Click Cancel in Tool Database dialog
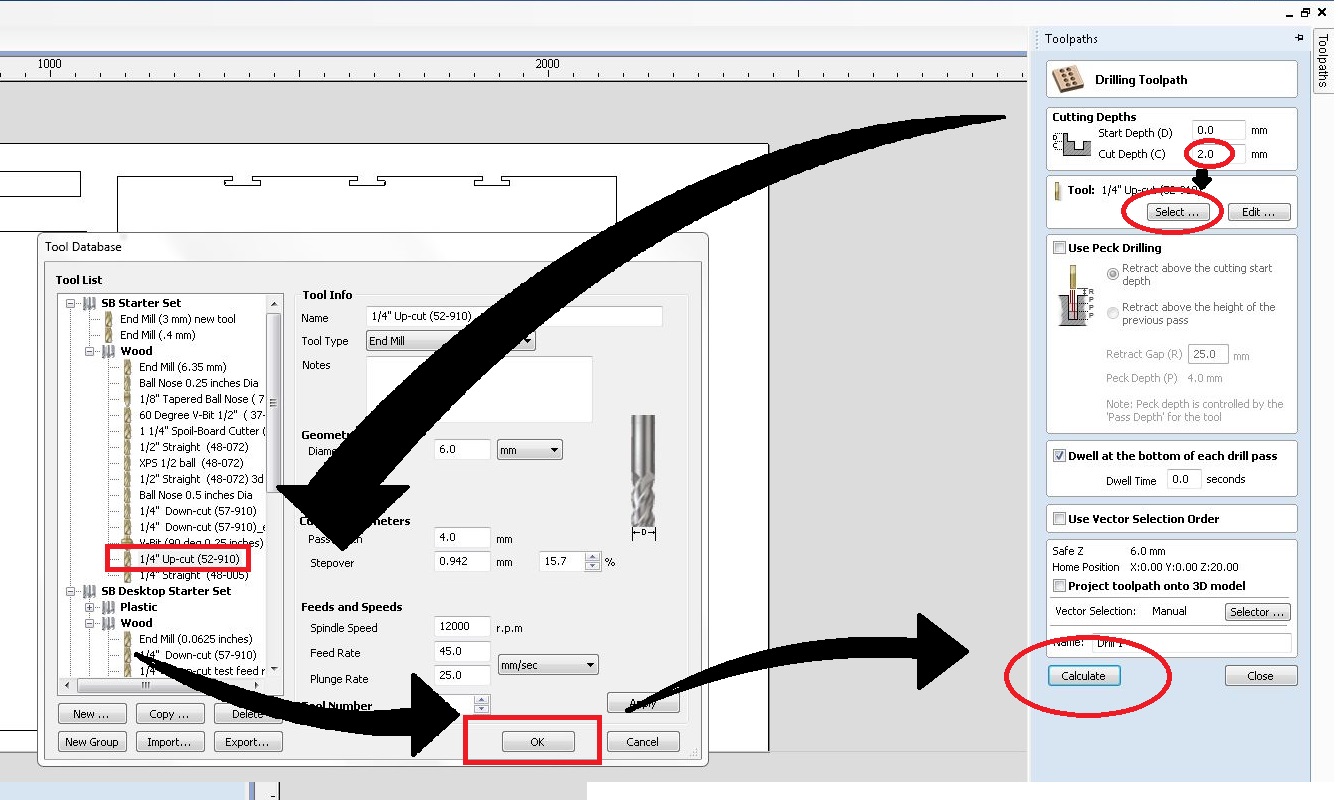Image resolution: width=1338 pixels, height=800 pixels. pyautogui.click(x=643, y=742)
